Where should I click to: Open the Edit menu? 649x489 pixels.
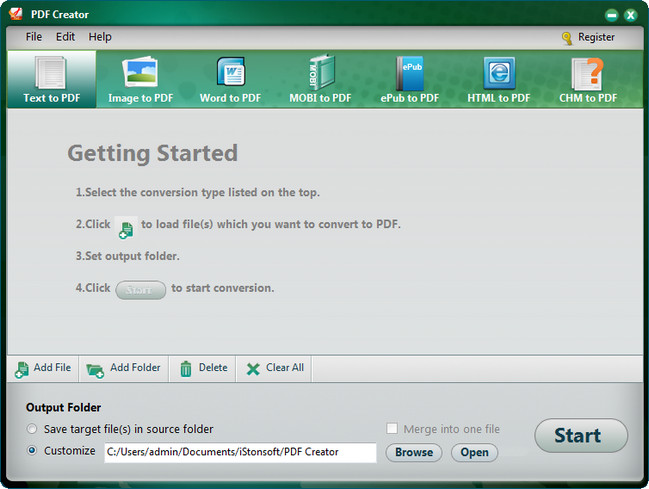pyautogui.click(x=65, y=37)
